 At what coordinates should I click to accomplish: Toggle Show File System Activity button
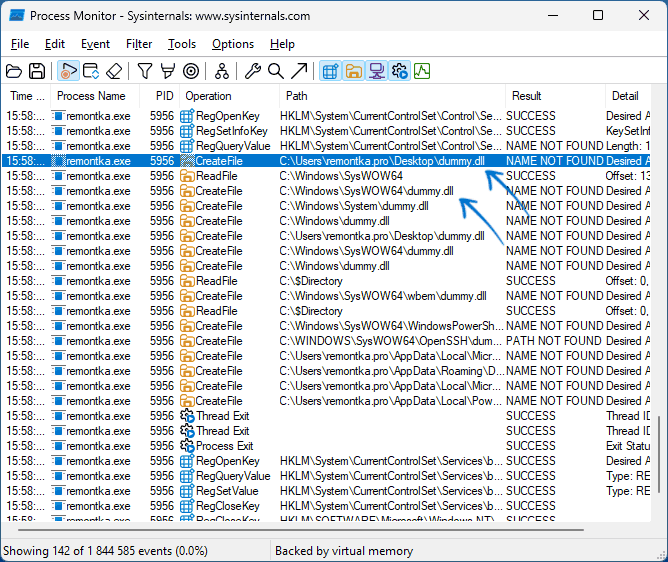(354, 71)
